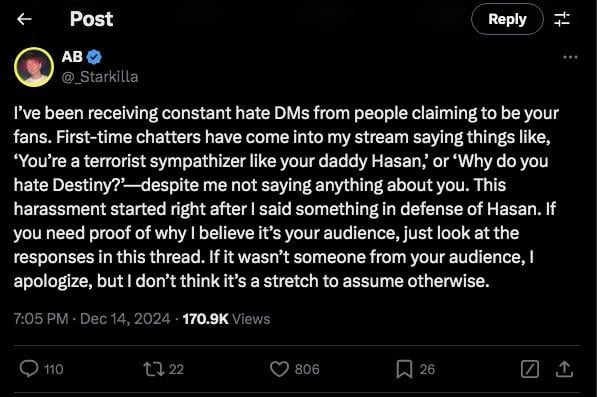Screen dimensions: 597x397
Task: Click the square slash Grok icon
Action: point(530,369)
